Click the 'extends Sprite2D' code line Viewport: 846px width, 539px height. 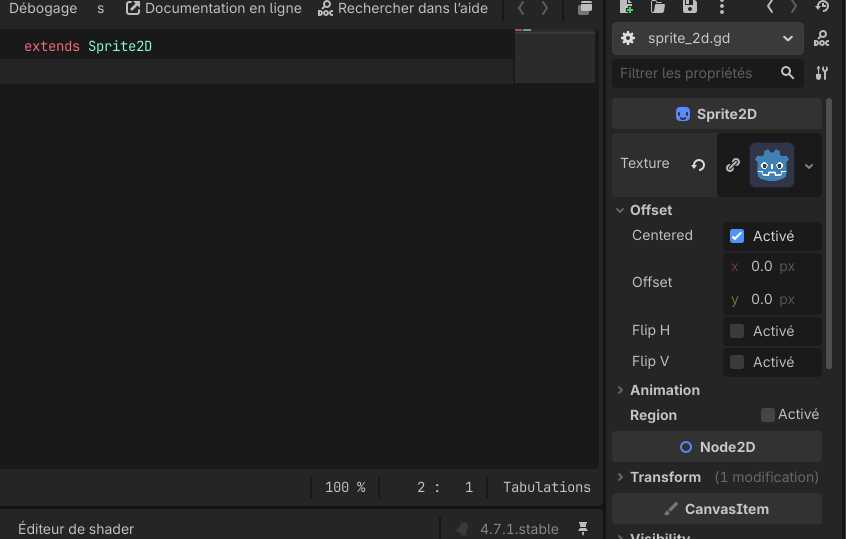click(x=88, y=46)
